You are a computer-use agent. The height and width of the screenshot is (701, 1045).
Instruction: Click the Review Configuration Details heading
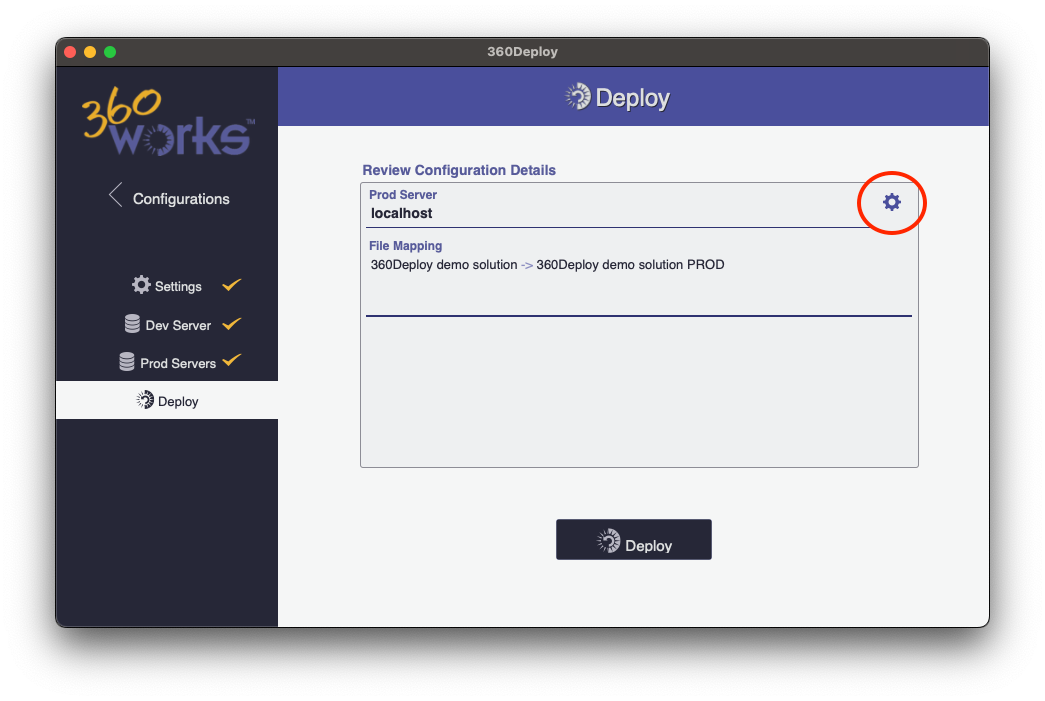tap(459, 170)
